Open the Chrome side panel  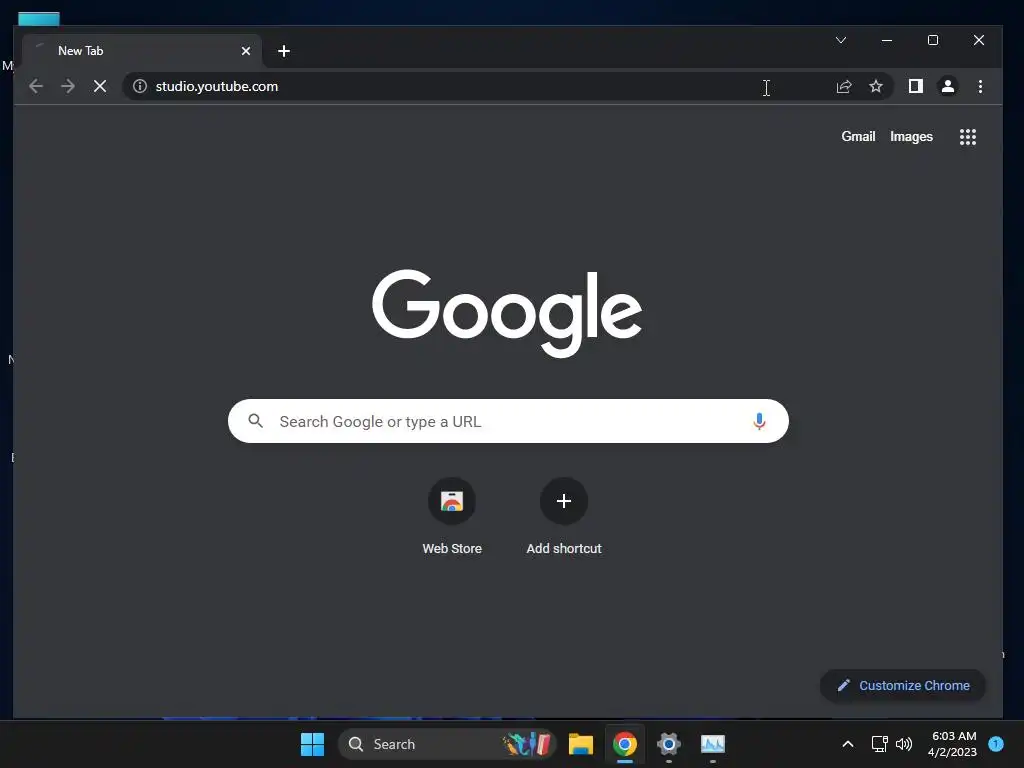coord(916,86)
